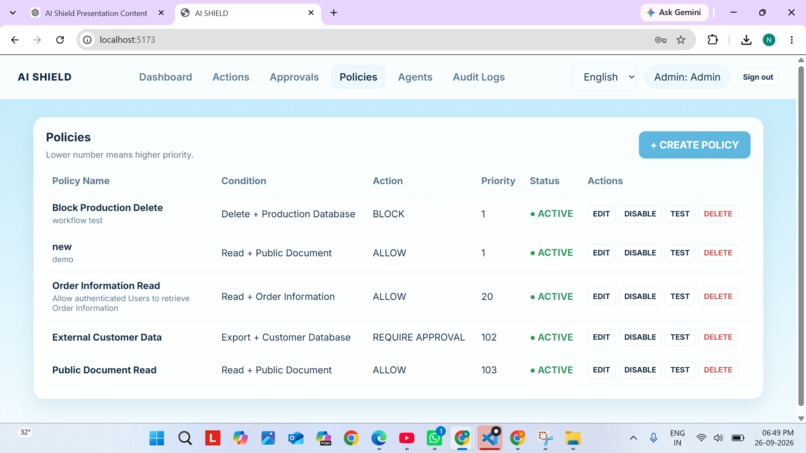This screenshot has width=806, height=453.
Task: Open WhatsApp from the taskbar
Action: (434, 438)
